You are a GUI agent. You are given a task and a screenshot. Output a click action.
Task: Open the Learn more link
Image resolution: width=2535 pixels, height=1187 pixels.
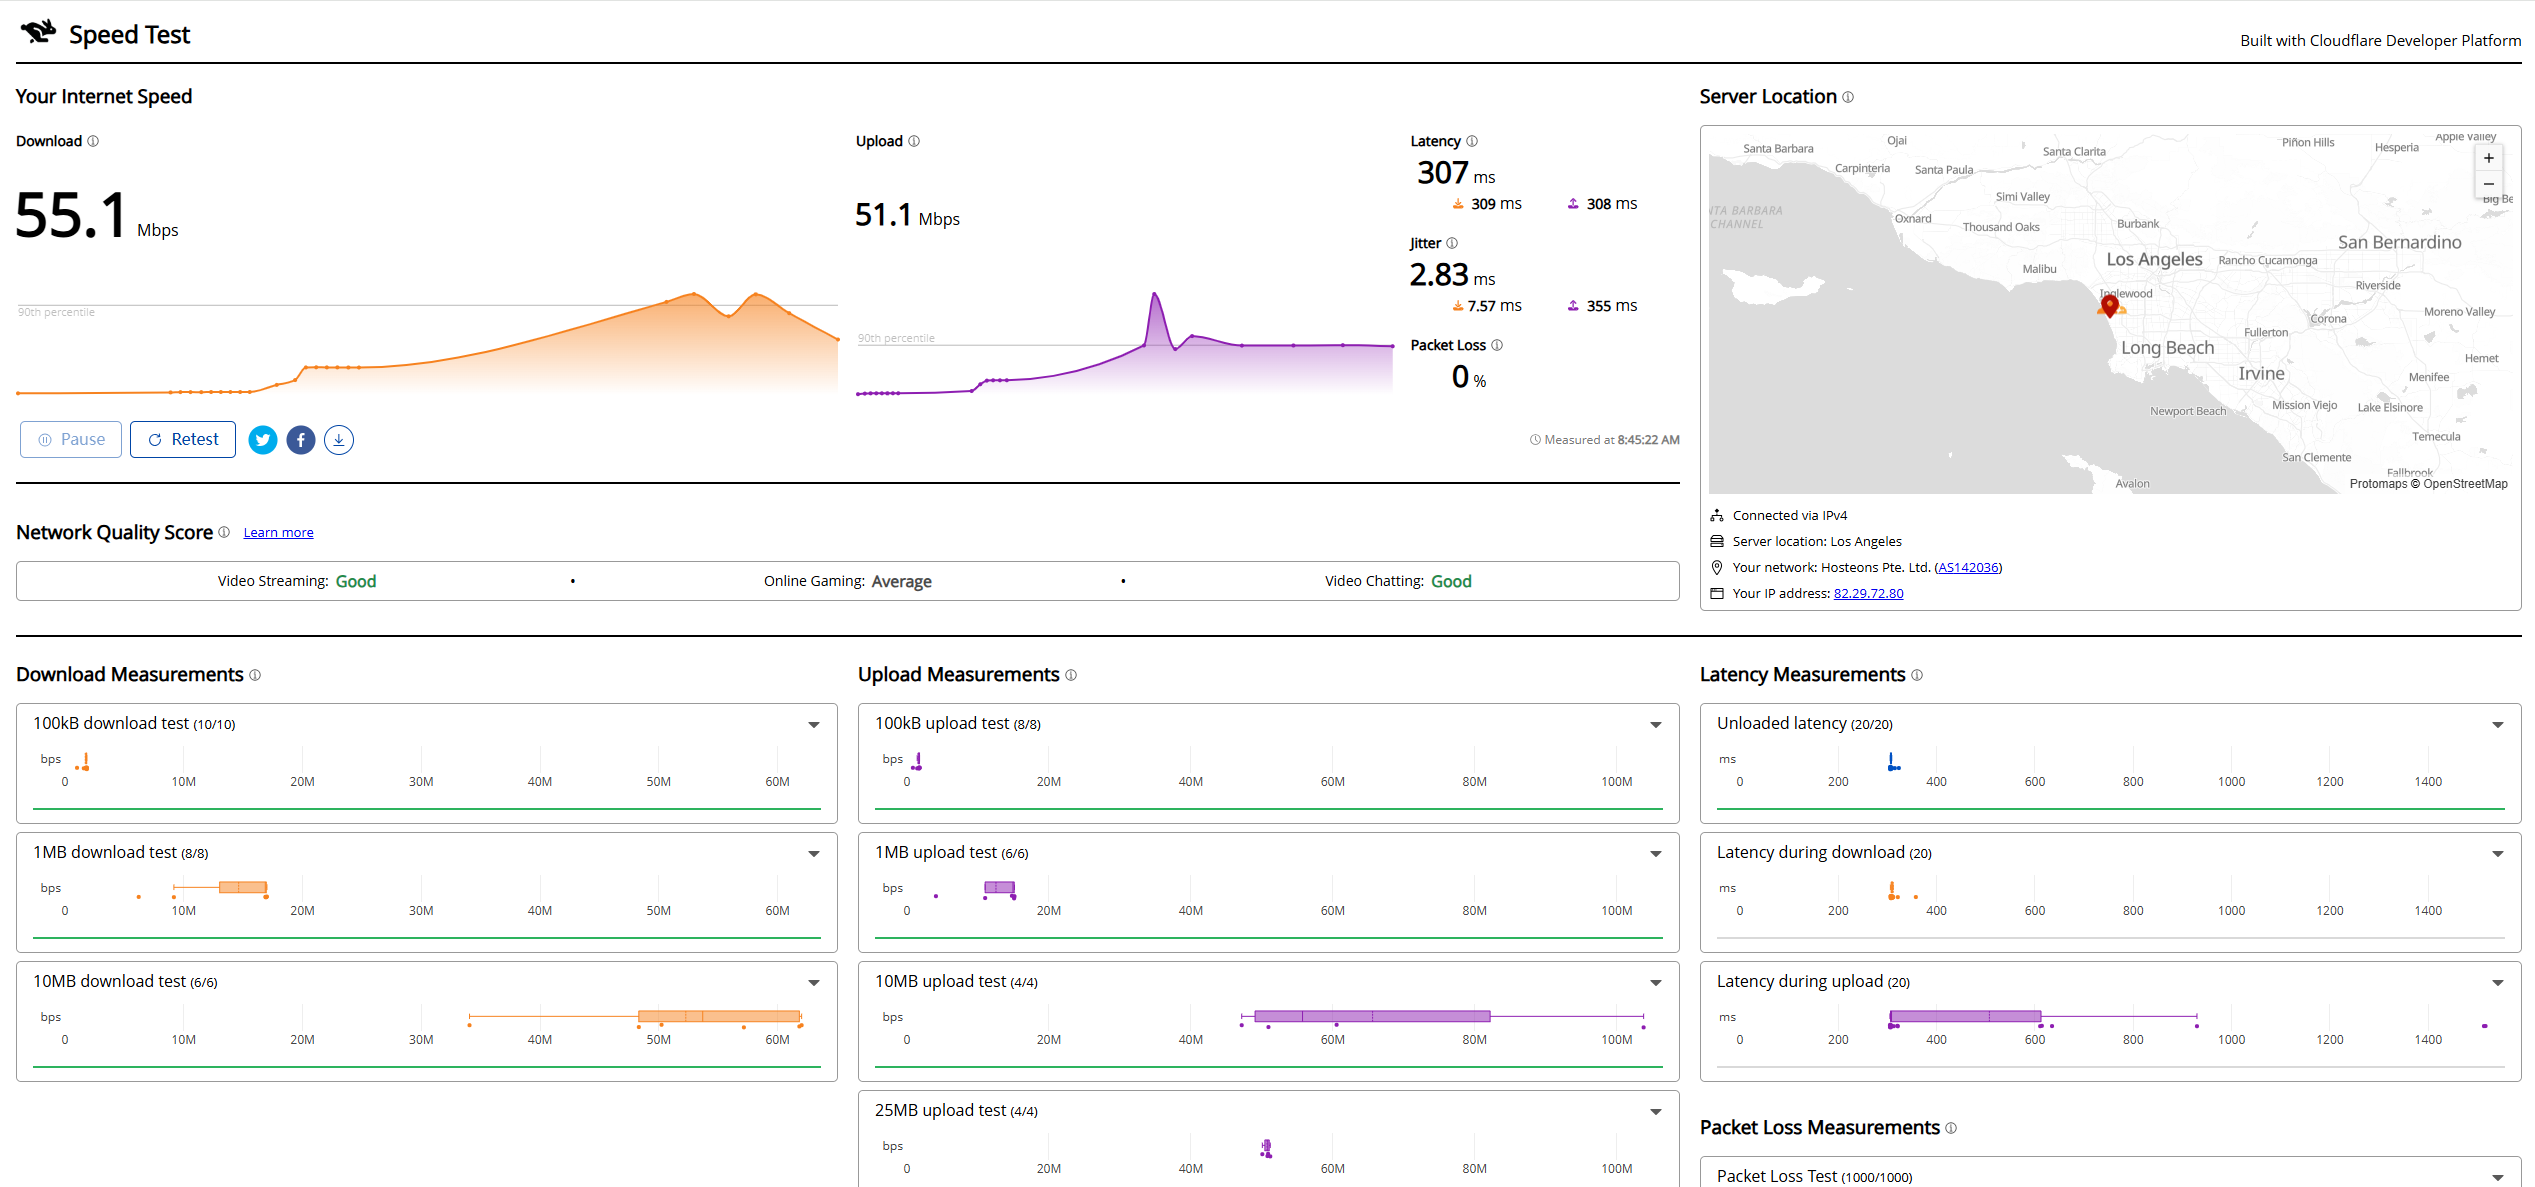pyautogui.click(x=278, y=533)
